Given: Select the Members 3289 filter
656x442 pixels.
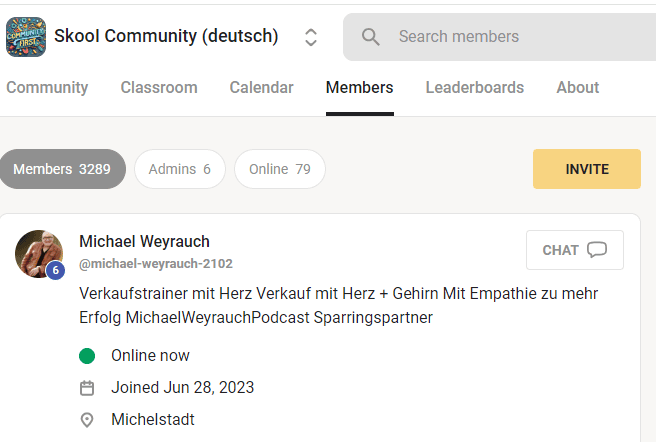Looking at the screenshot, I should (x=62, y=169).
